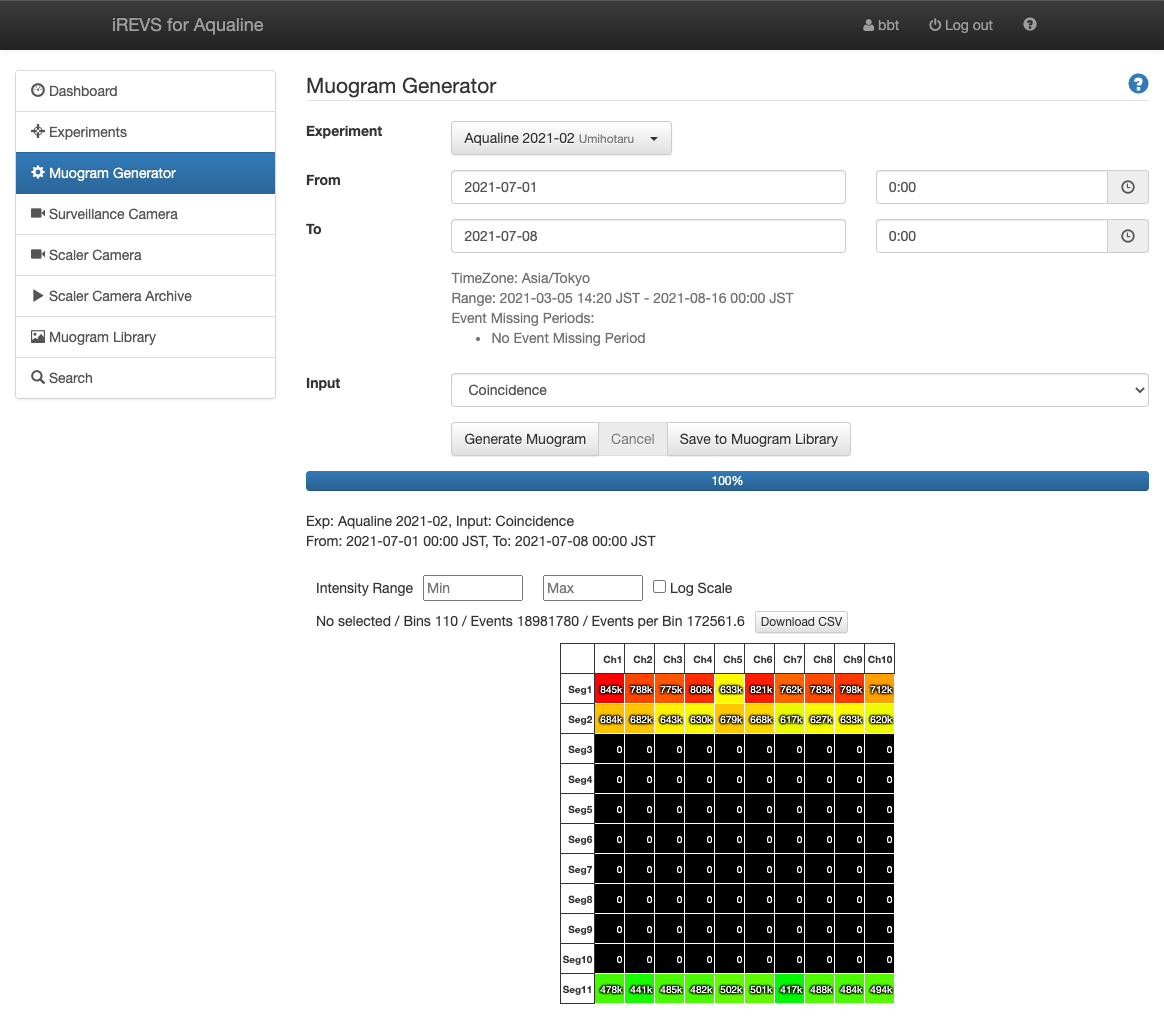
Task: Click the help question mark in top navbar
Action: tap(1030, 25)
